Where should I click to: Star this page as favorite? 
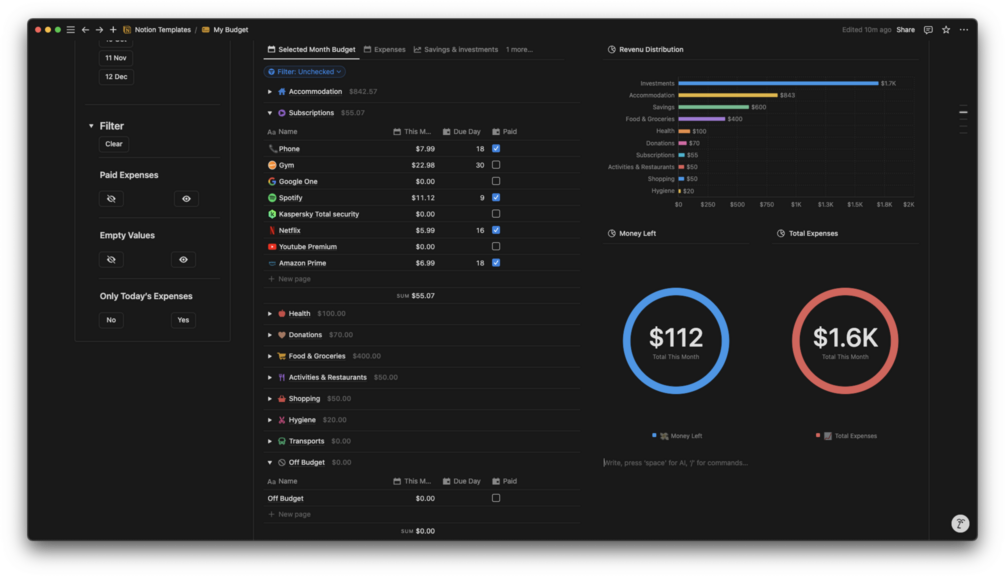tap(946, 29)
